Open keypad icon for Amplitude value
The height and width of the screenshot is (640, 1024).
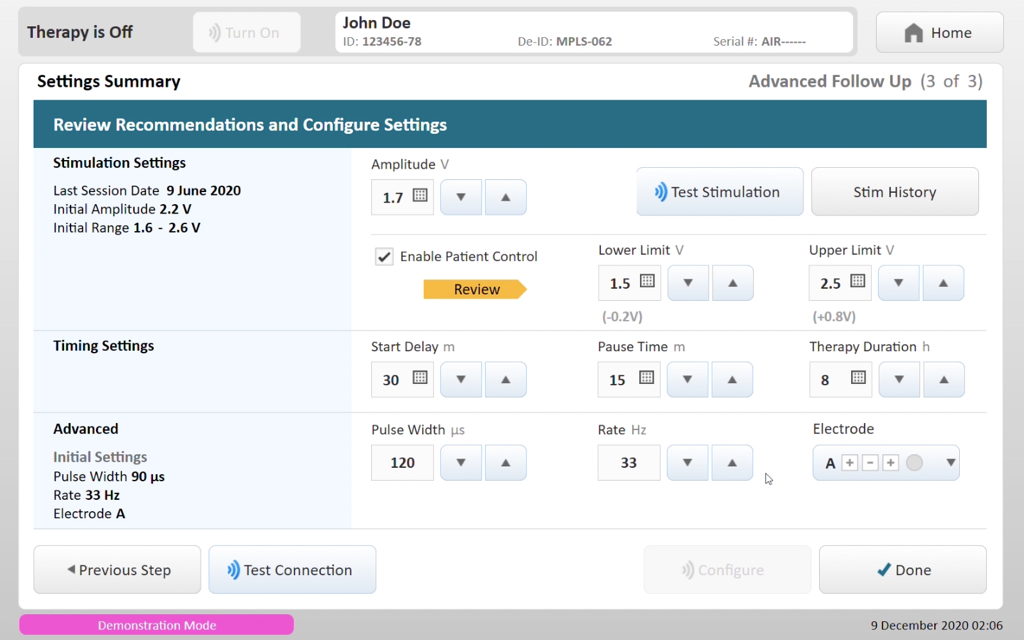pos(420,195)
